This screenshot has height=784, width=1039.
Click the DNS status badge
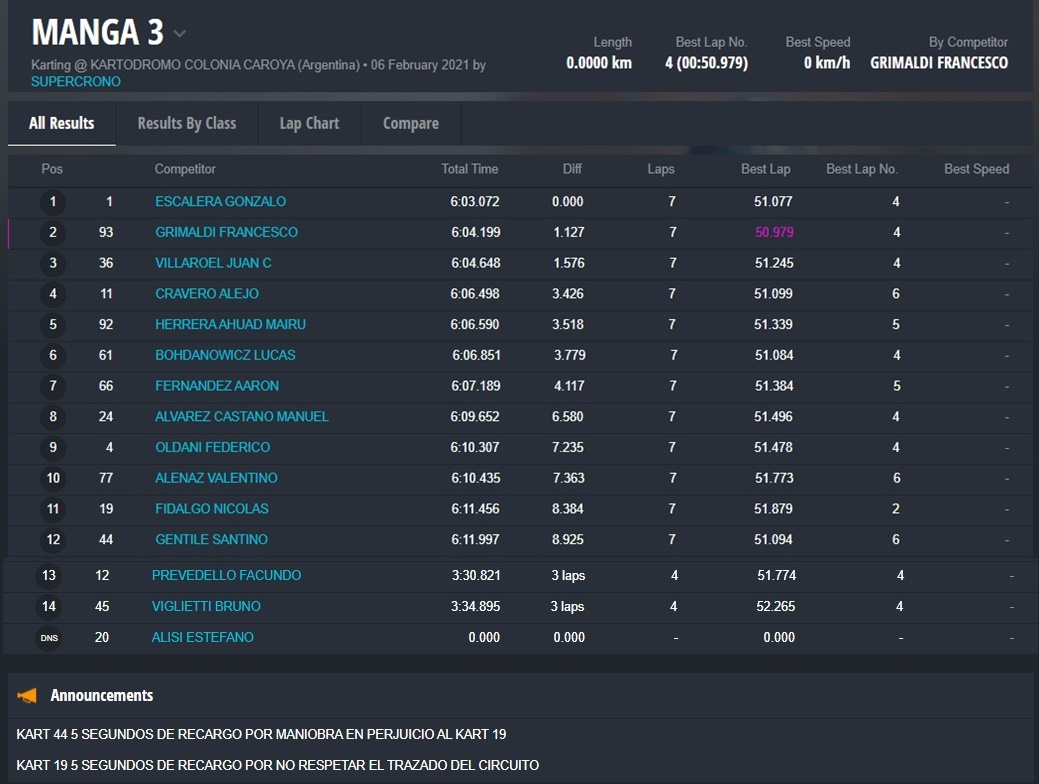49,638
